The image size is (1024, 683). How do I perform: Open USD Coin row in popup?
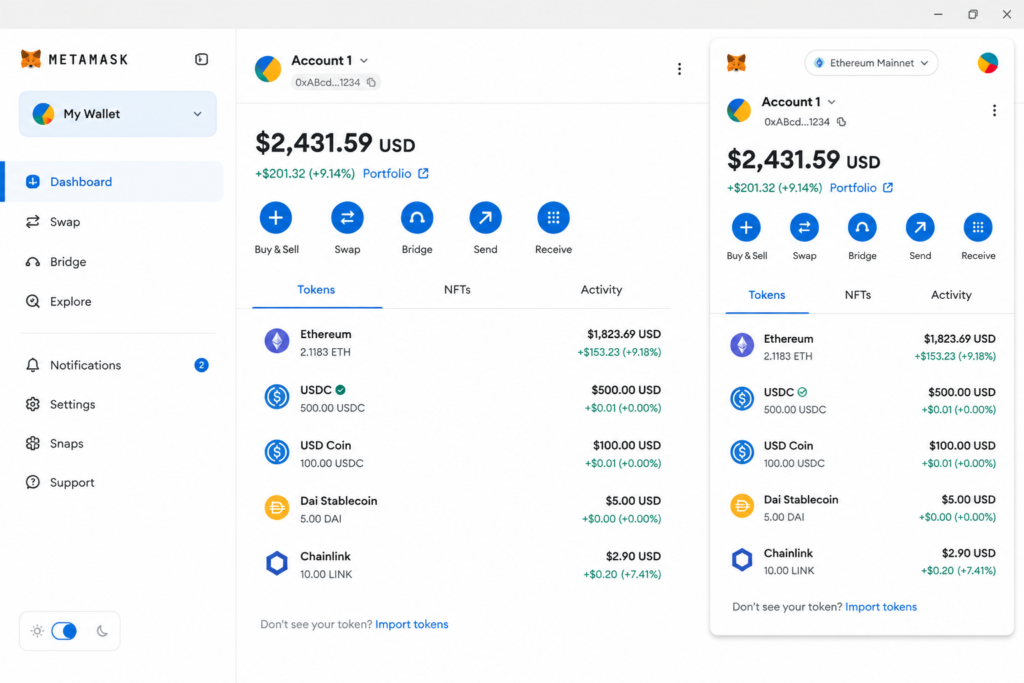(x=862, y=454)
